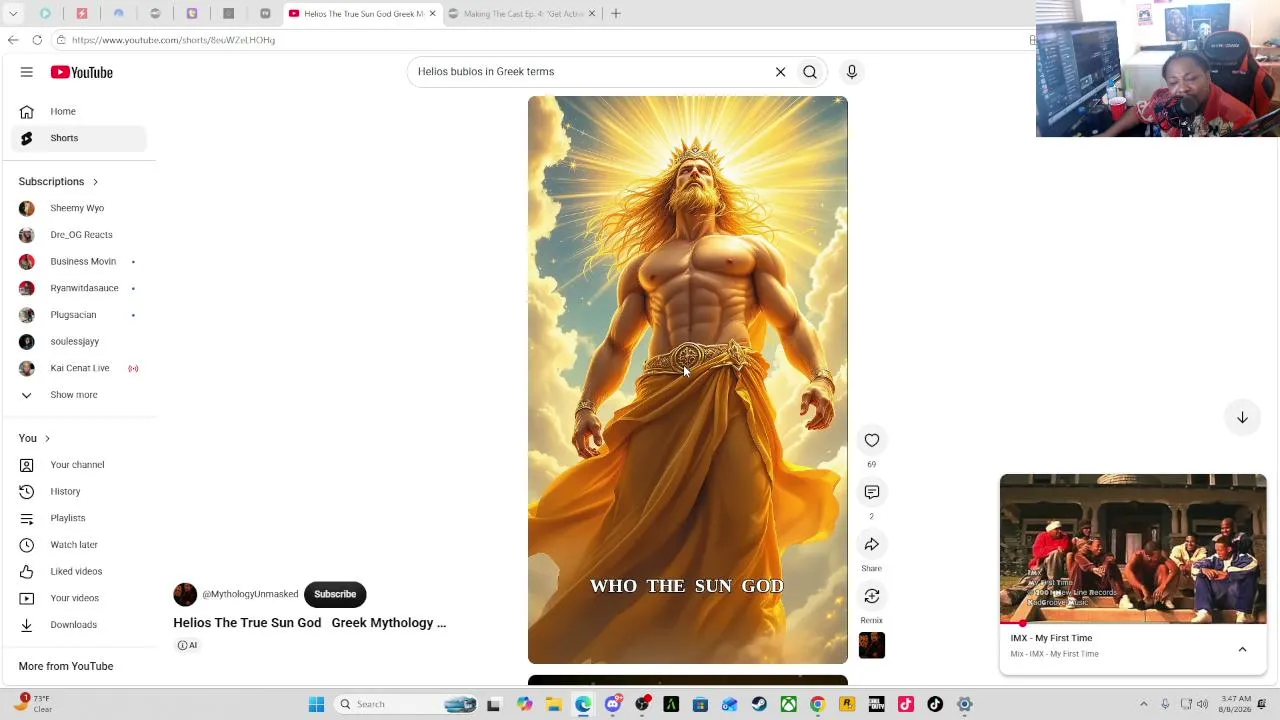Screen dimensions: 1280x720
Task: Focus the browser address bar URL
Action: [173, 40]
